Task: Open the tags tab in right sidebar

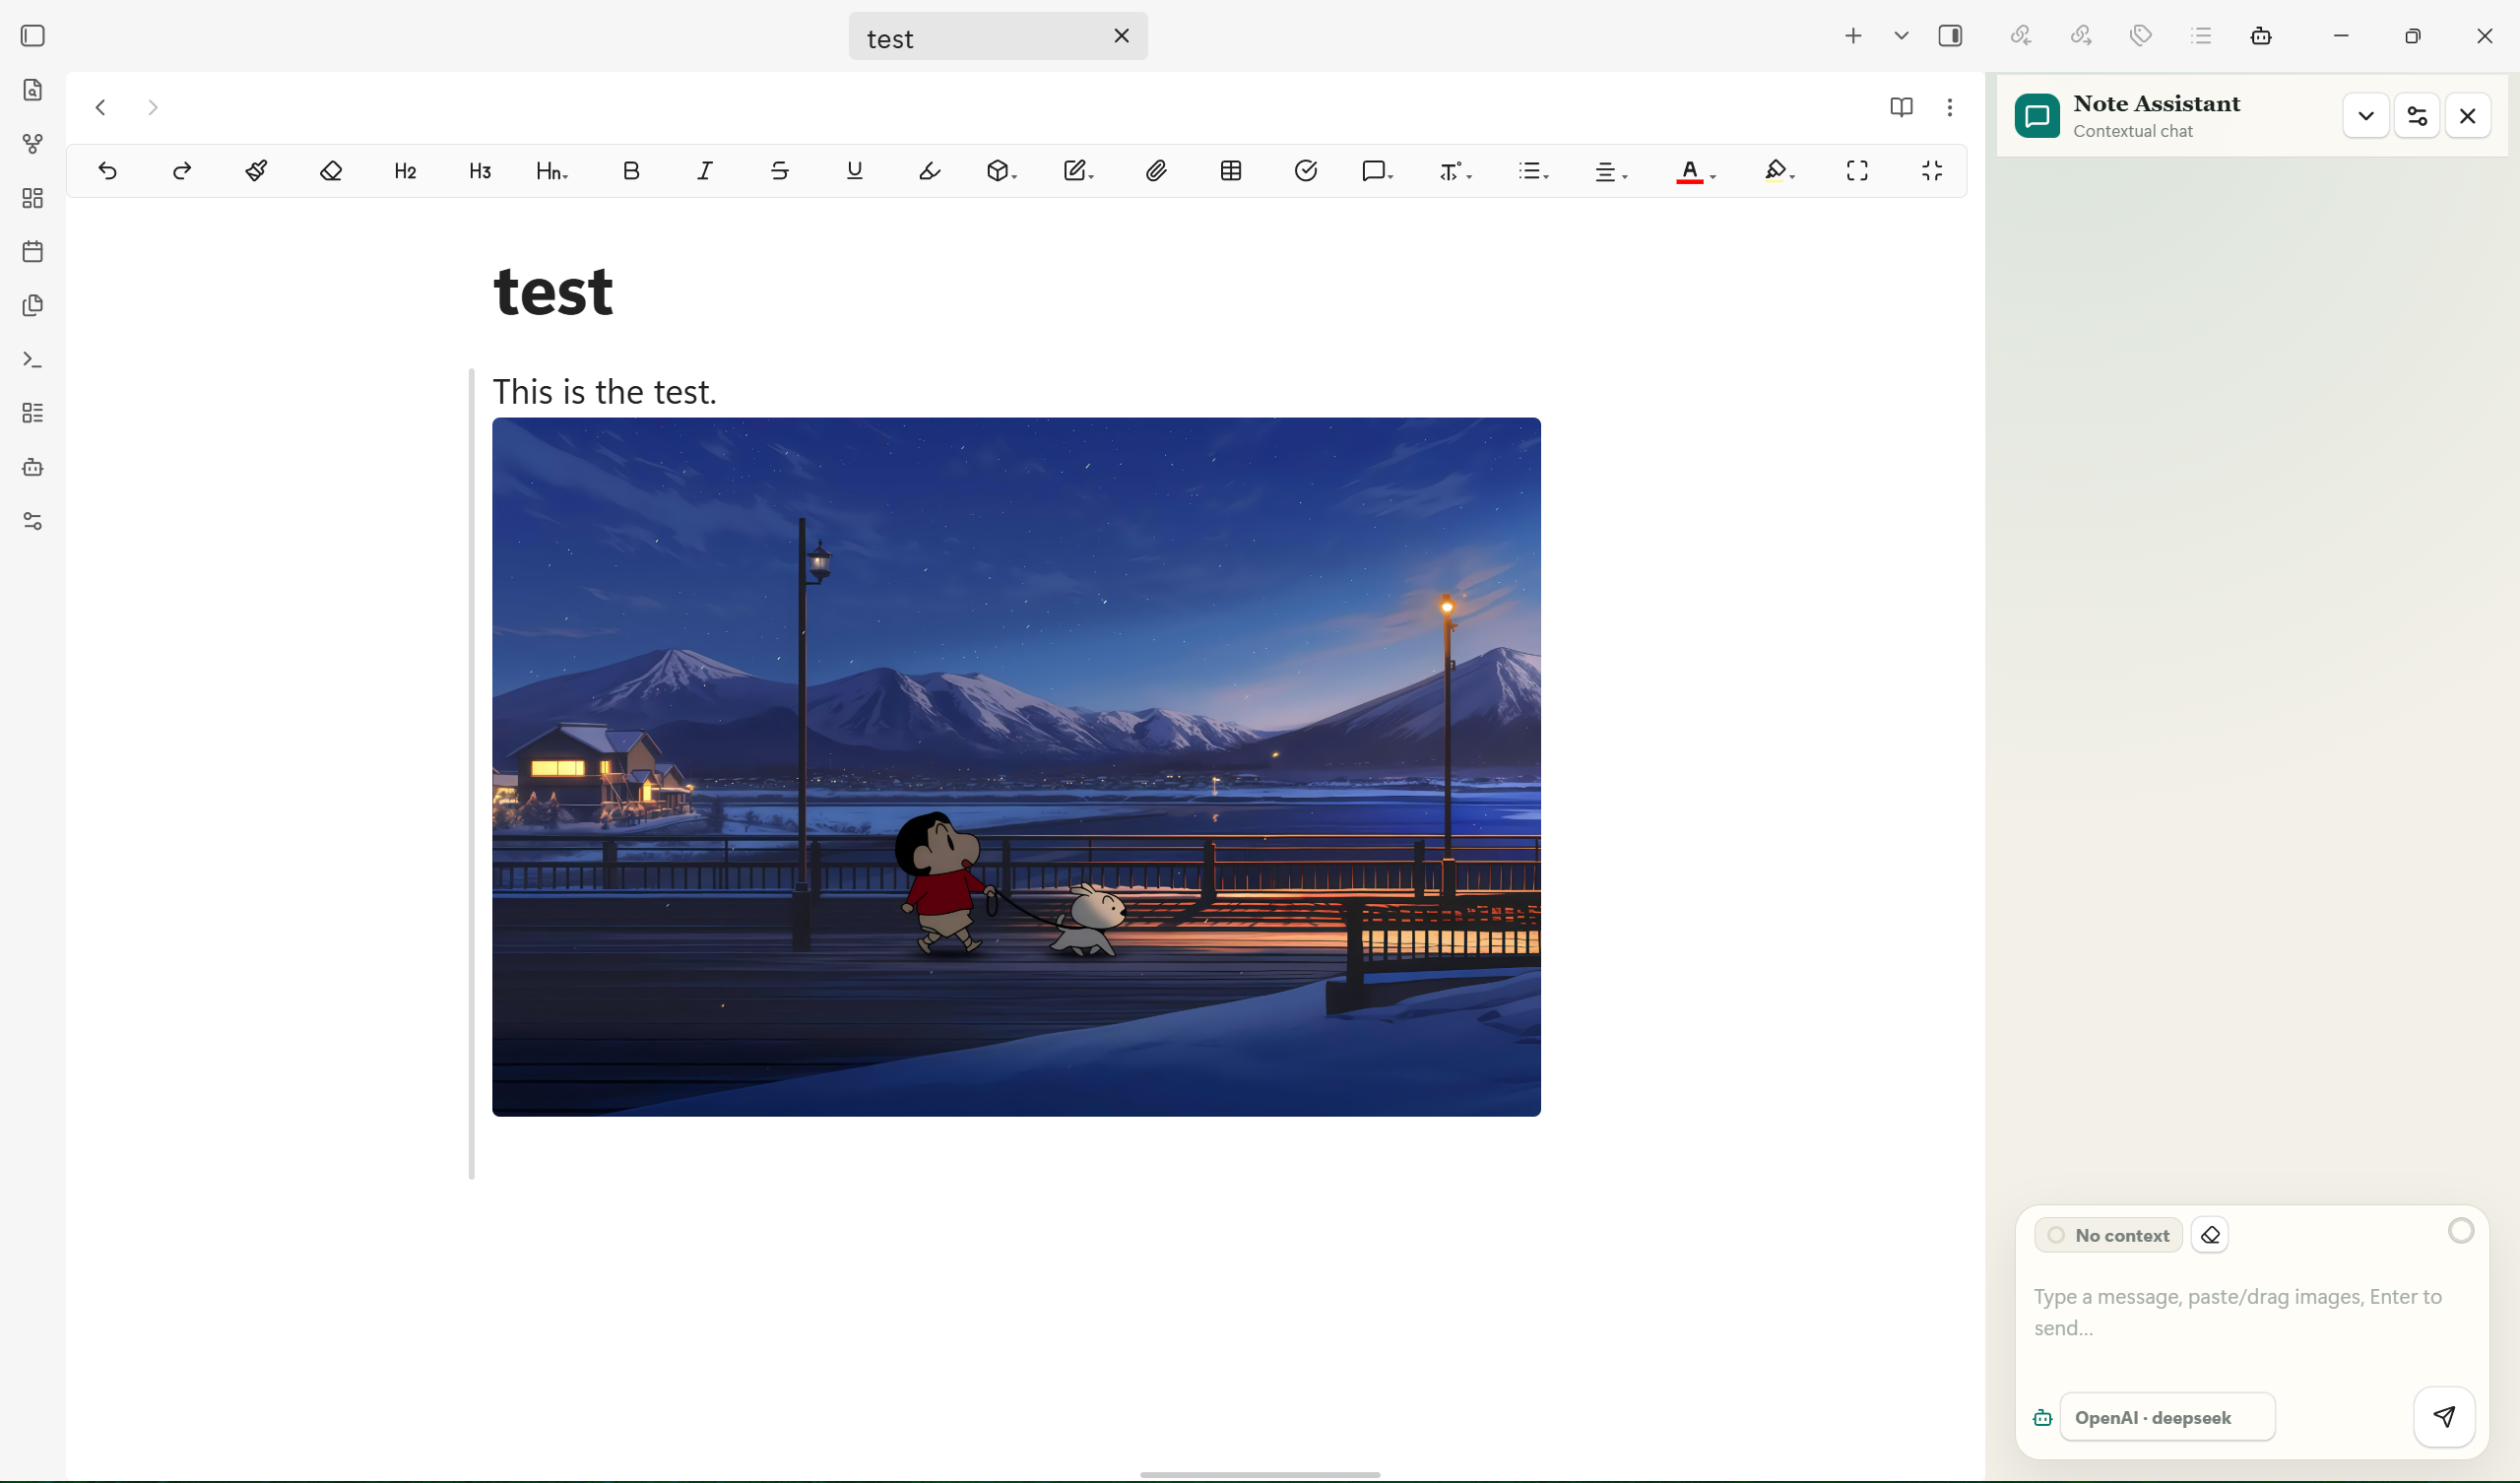Action: (x=2141, y=36)
